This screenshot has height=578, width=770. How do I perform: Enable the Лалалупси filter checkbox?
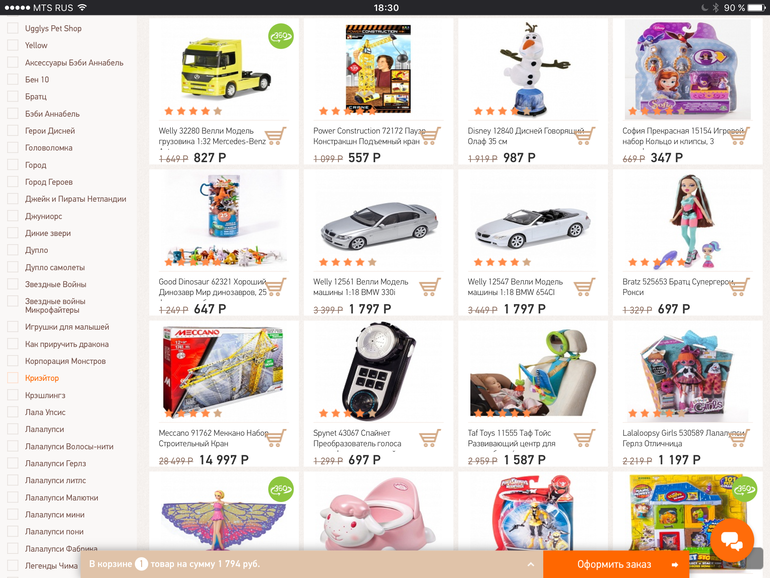pyautogui.click(x=13, y=429)
